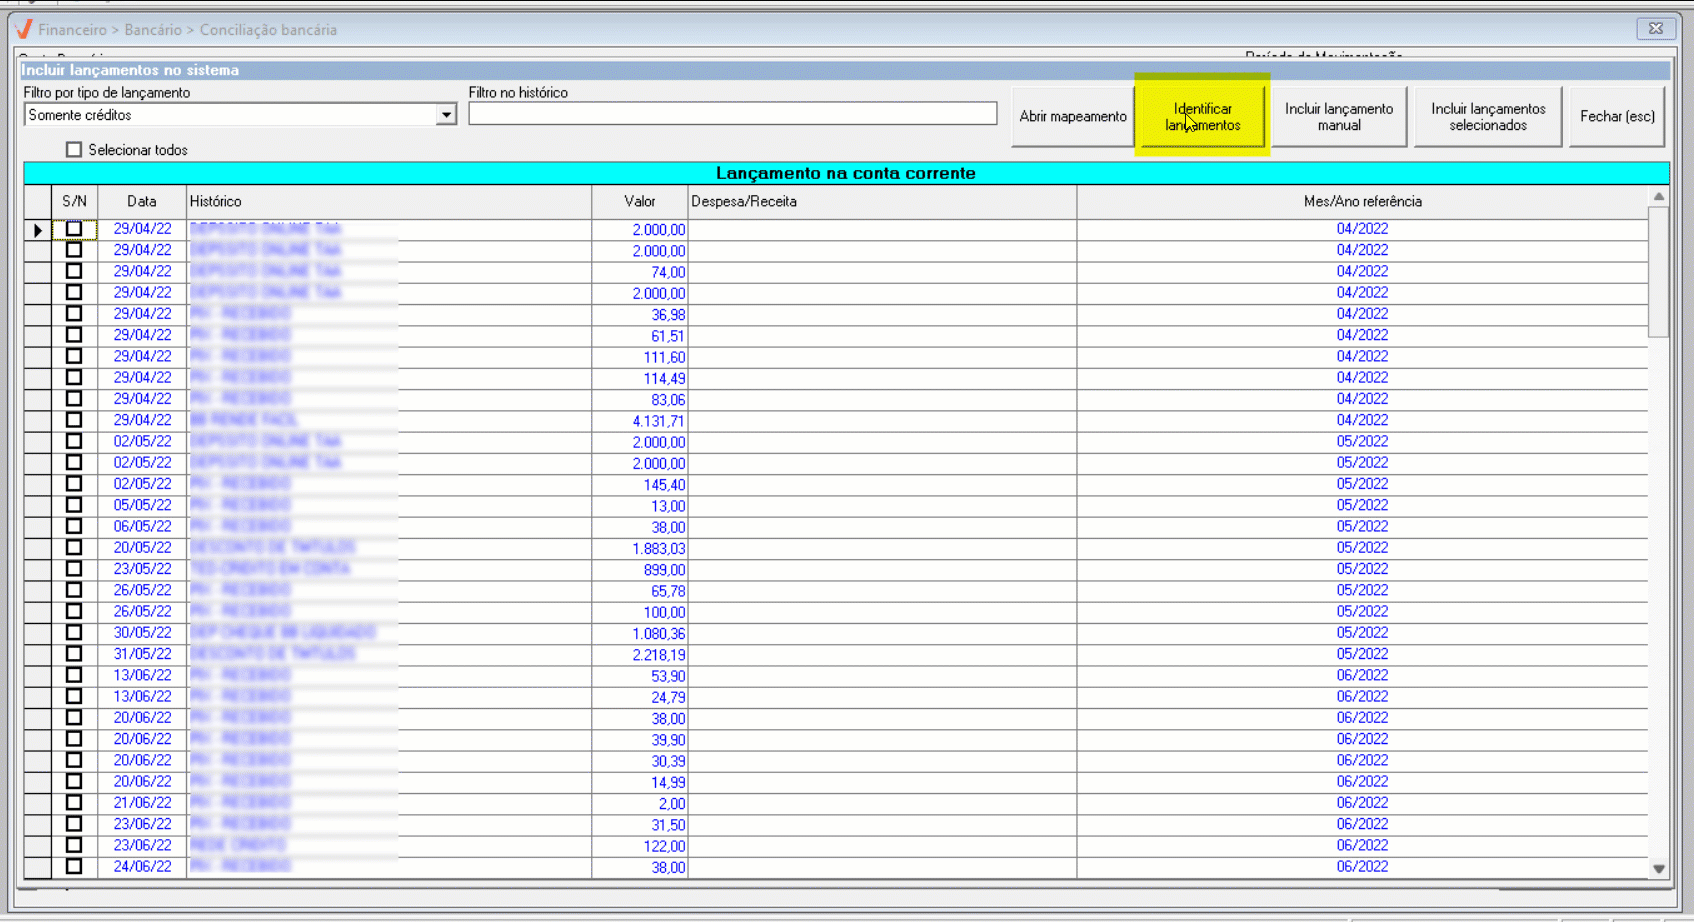Image resolution: width=1694 pixels, height=922 pixels.
Task: Click the Histórico column header
Action: pyautogui.click(x=388, y=201)
